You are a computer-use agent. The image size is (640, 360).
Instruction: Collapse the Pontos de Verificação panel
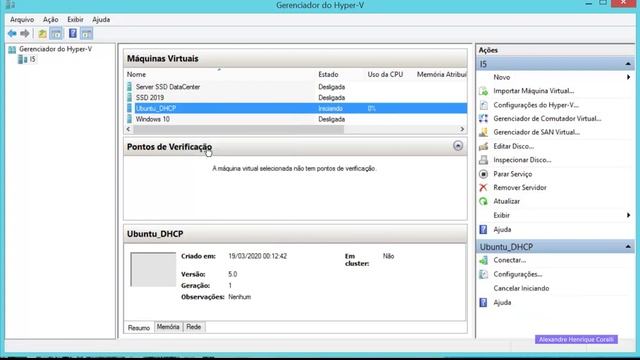pyautogui.click(x=458, y=146)
